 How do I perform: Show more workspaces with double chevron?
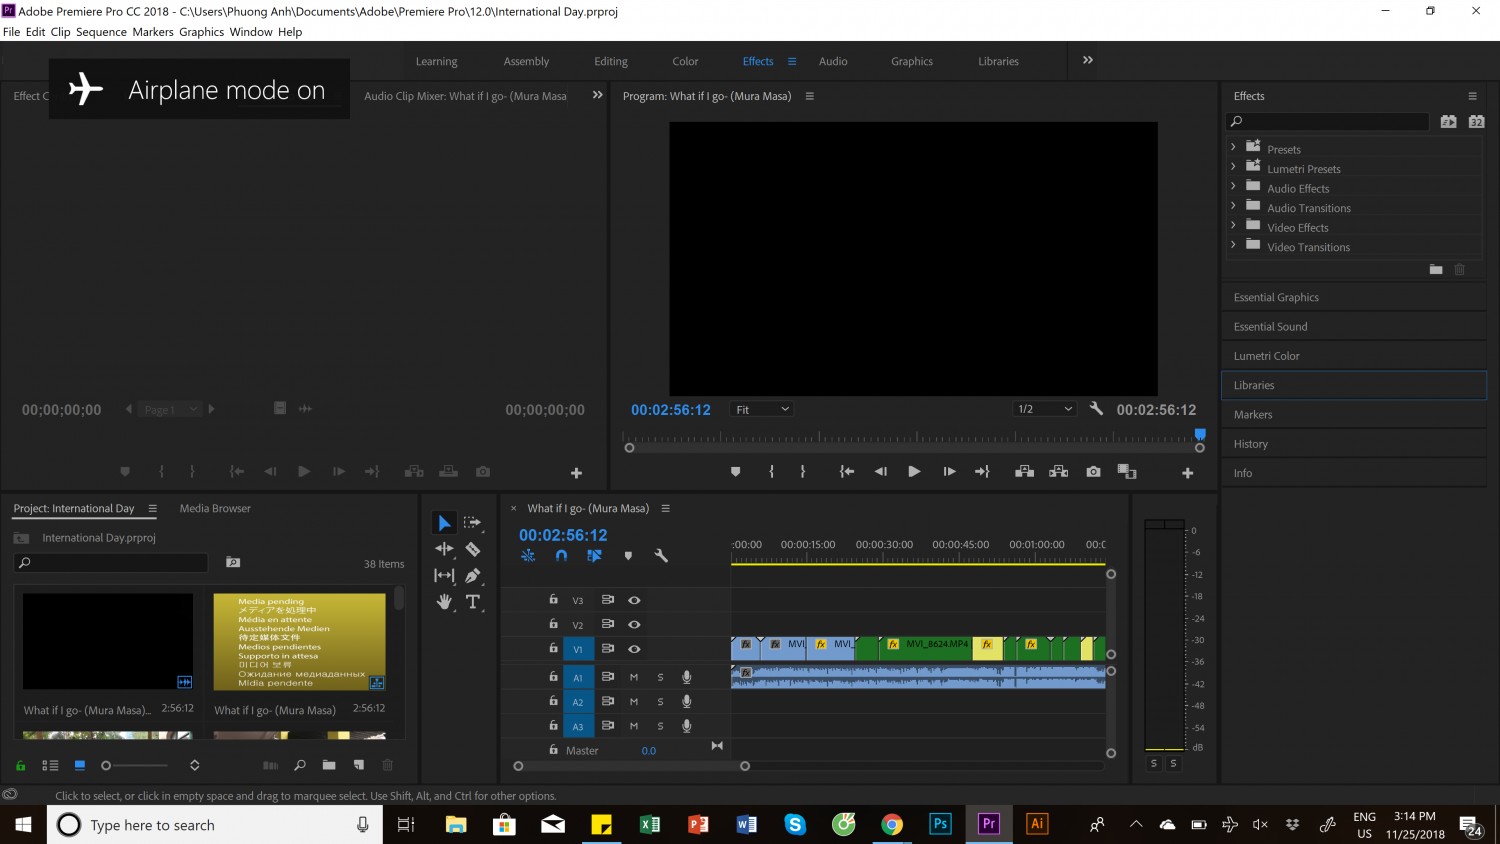pos(1088,61)
